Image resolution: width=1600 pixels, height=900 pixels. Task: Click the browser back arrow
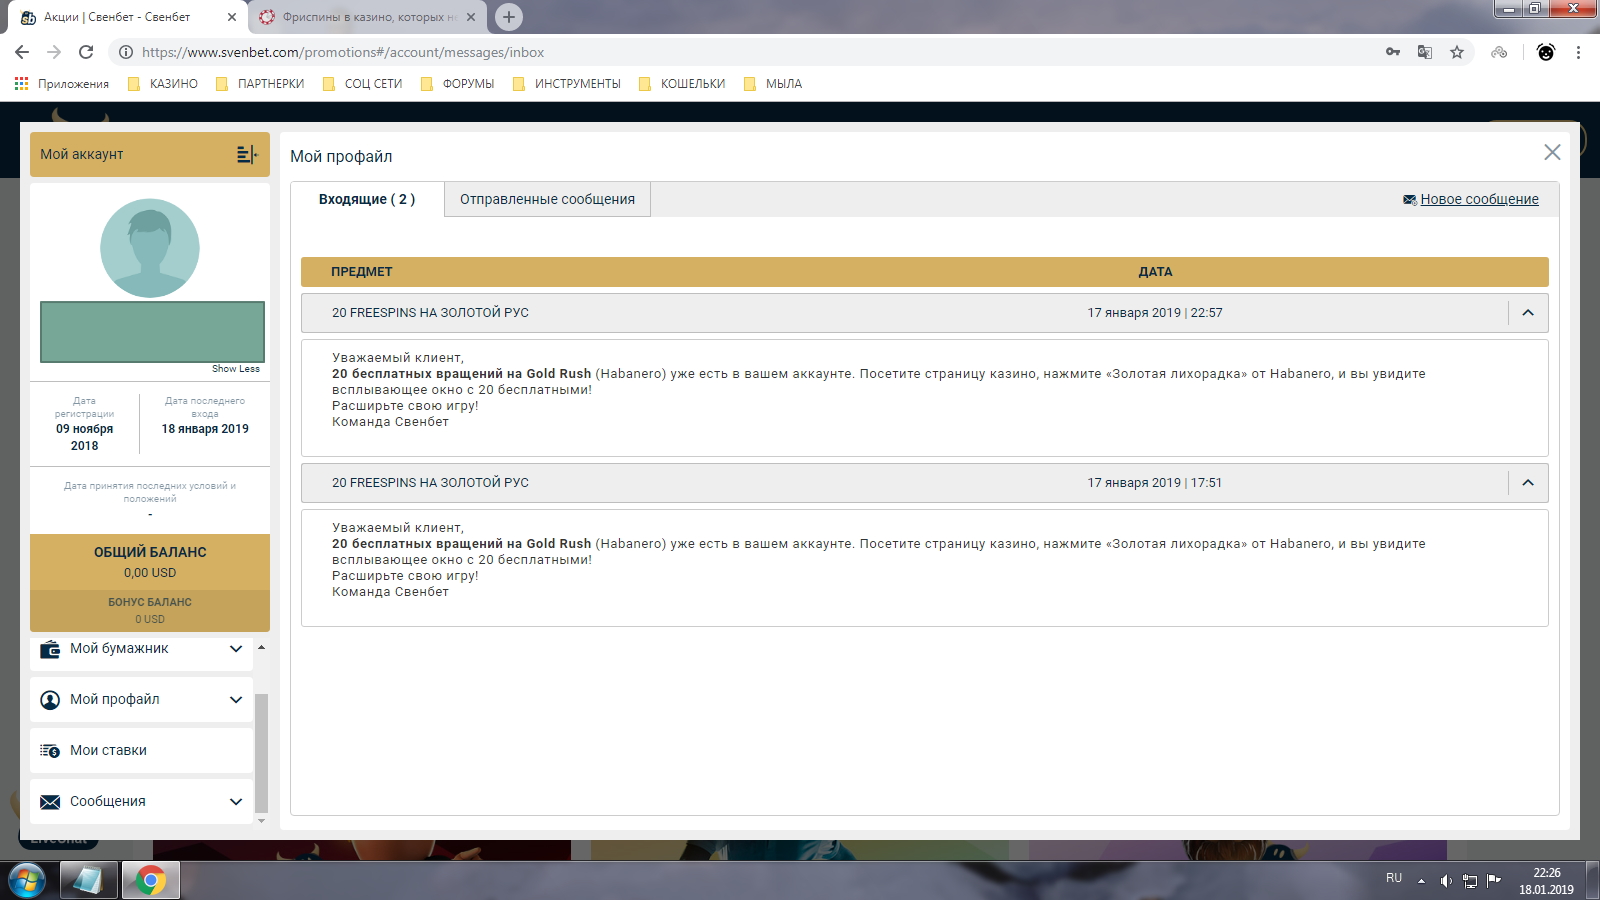[x=22, y=52]
